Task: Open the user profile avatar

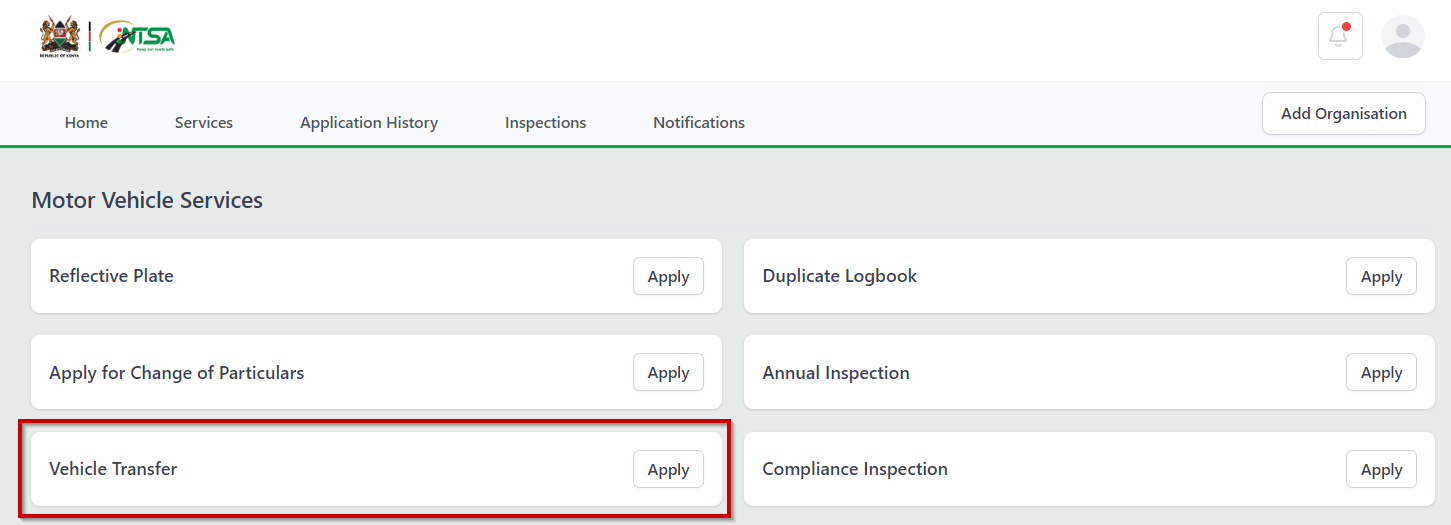Action: click(1402, 37)
